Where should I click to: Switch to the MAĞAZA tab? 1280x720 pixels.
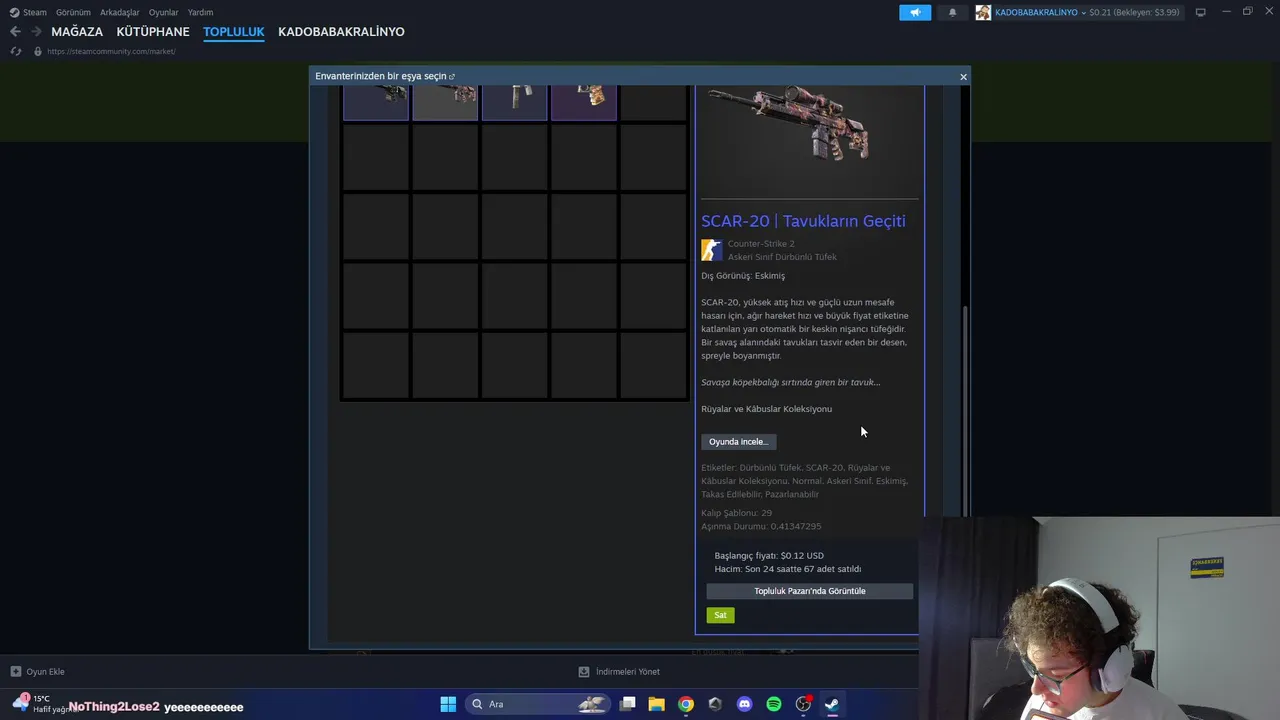coord(77,32)
